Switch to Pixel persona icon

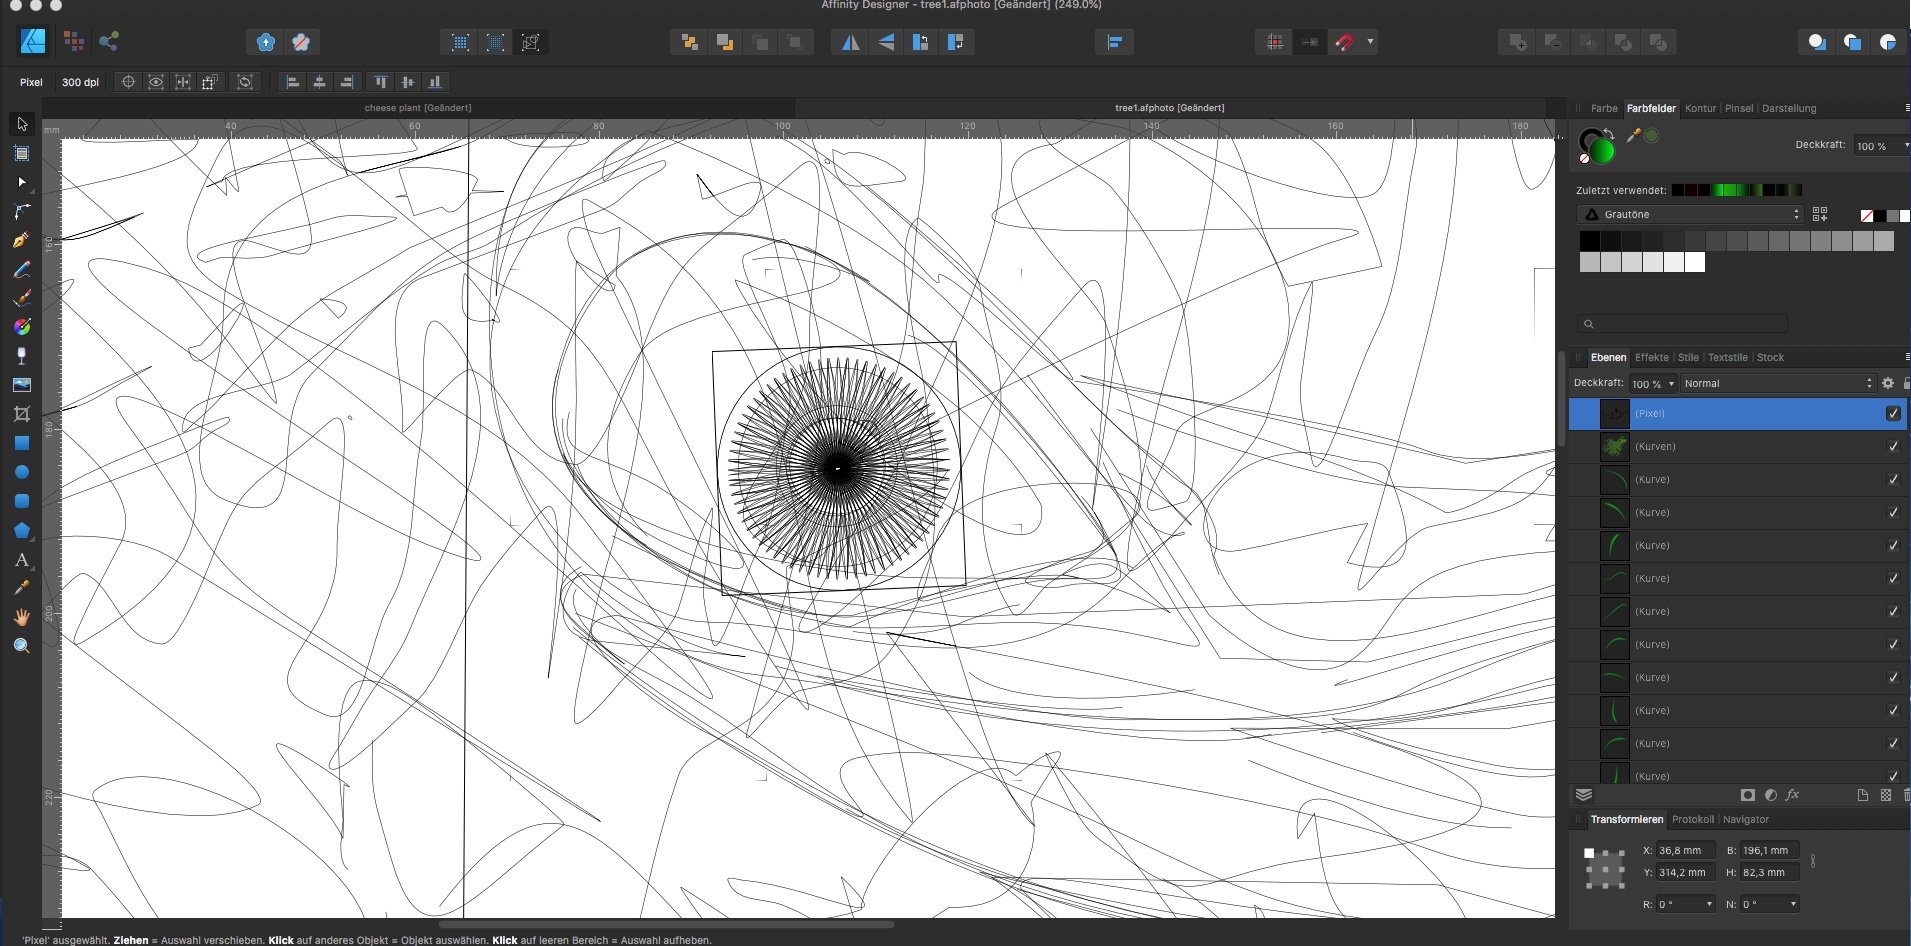pos(74,41)
